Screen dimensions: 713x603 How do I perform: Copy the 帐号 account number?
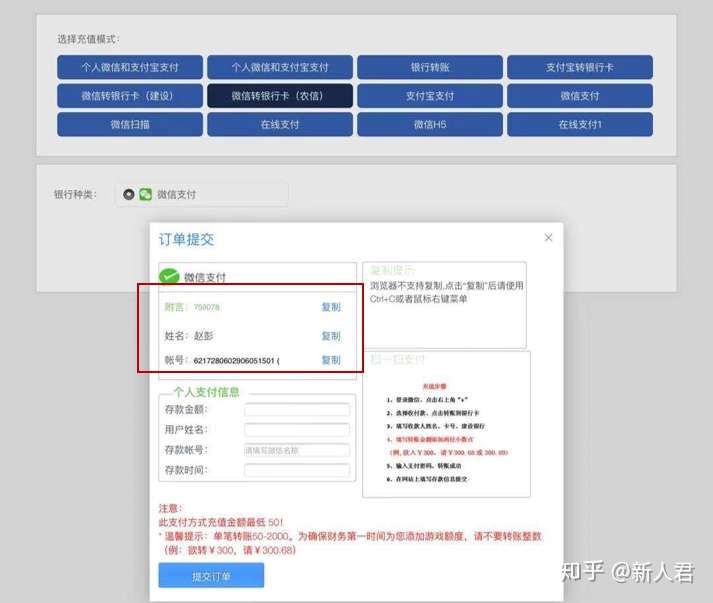tap(331, 360)
